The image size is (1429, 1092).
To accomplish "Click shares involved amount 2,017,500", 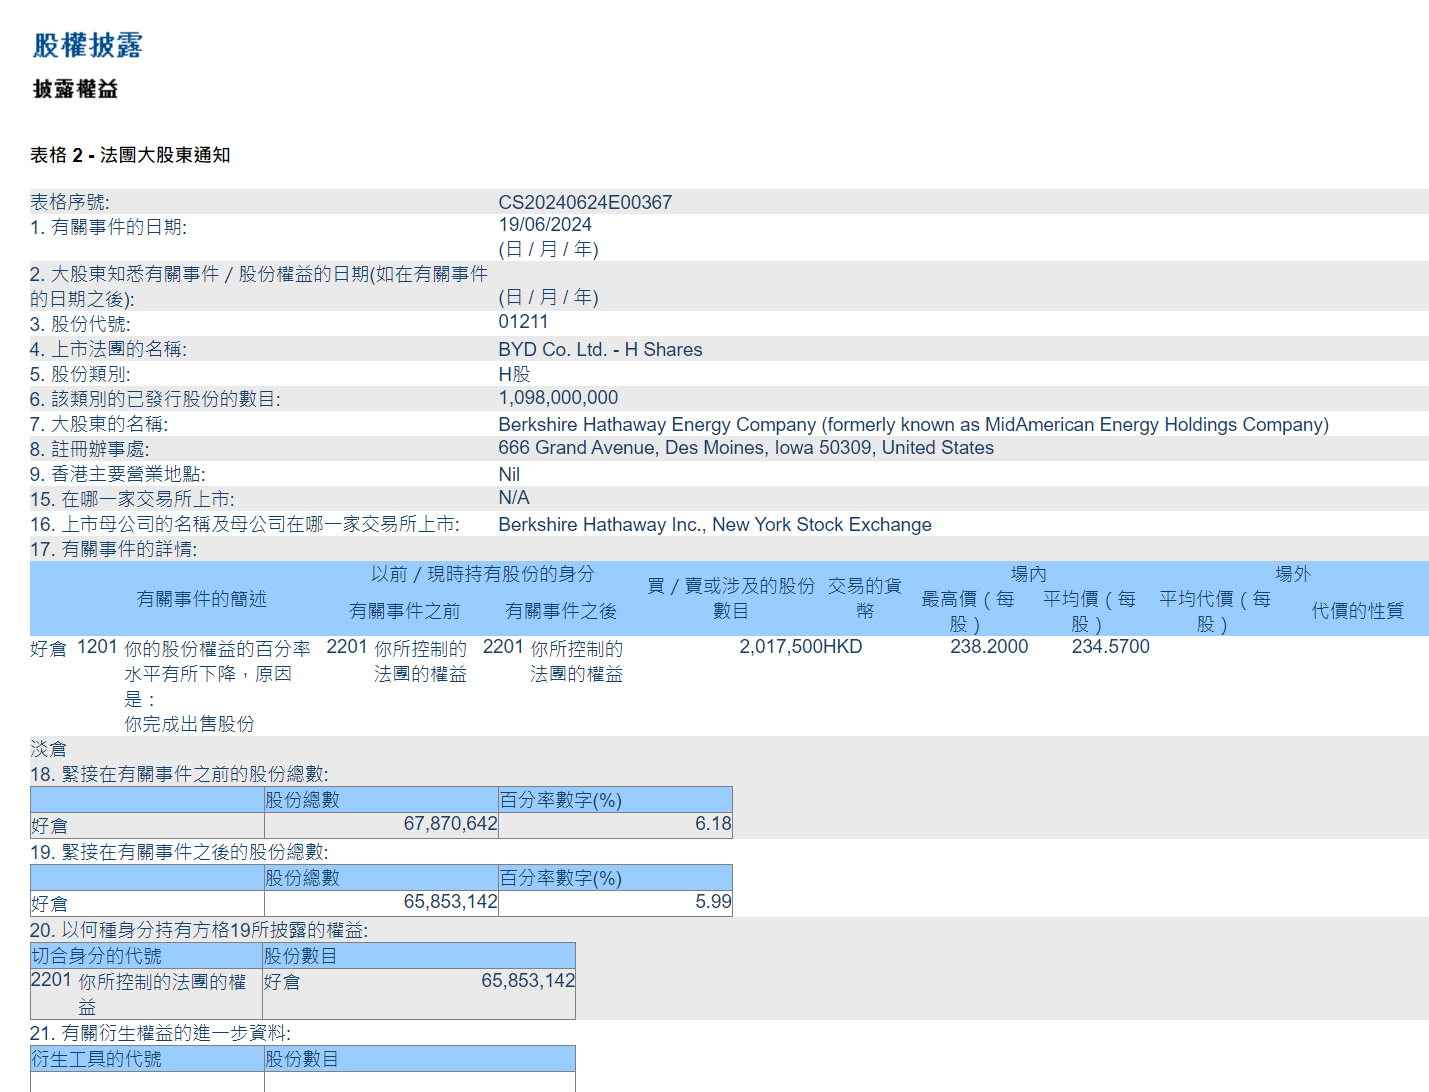I will (781, 647).
